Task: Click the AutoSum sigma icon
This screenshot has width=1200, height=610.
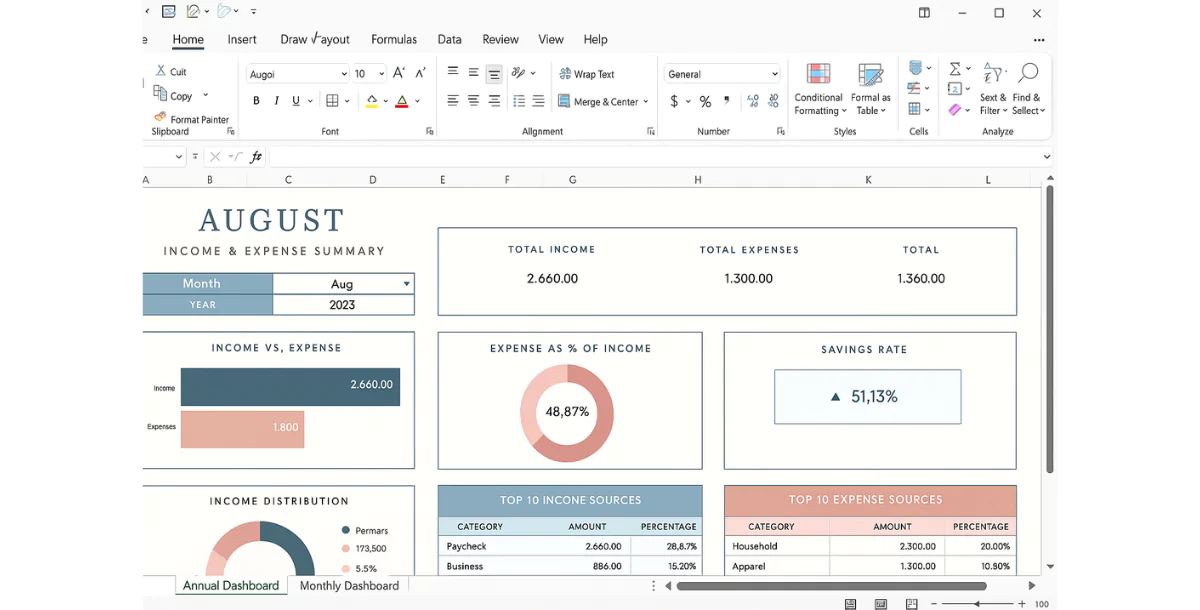Action: pyautogui.click(x=955, y=69)
